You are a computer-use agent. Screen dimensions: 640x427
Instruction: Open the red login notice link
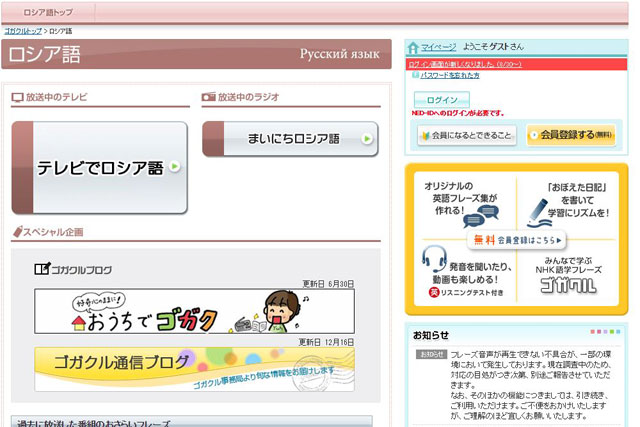[465, 64]
